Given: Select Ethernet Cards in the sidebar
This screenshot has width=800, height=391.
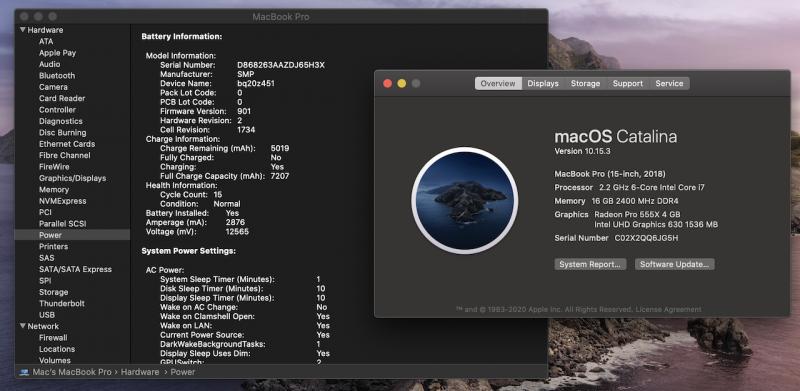Looking at the screenshot, I should point(67,144).
